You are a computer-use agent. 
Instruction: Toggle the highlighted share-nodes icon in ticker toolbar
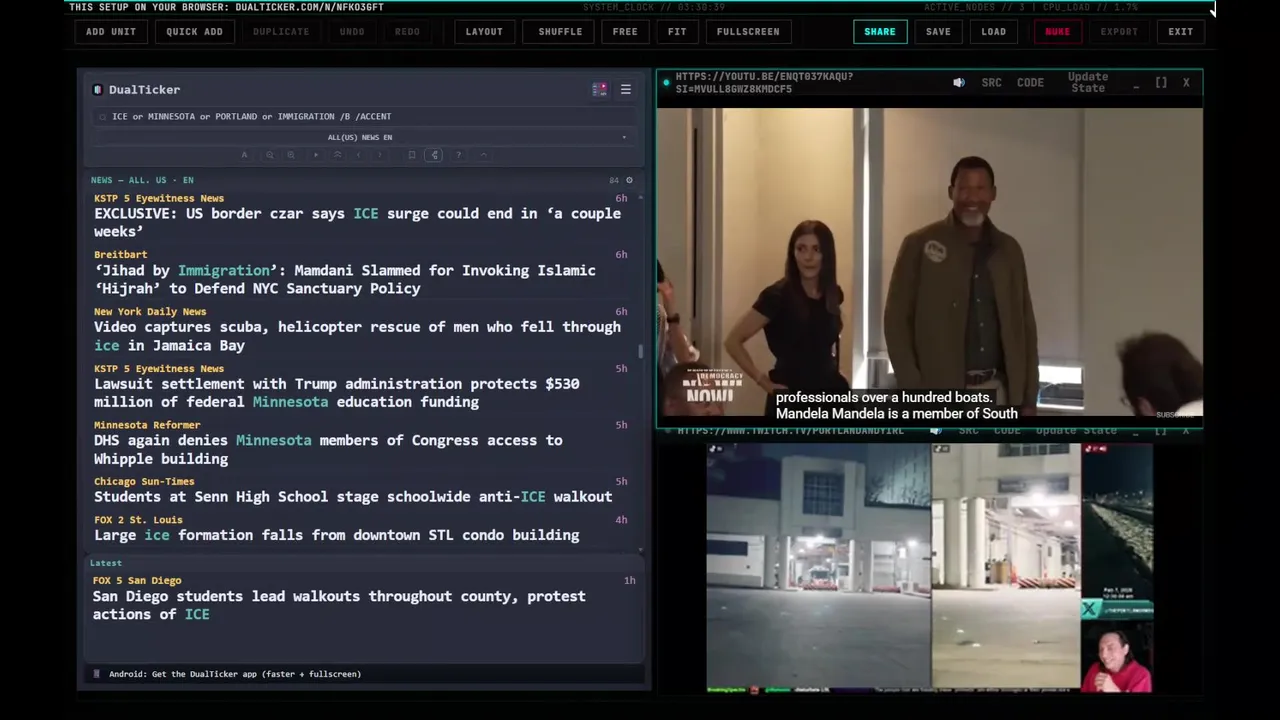pos(434,155)
